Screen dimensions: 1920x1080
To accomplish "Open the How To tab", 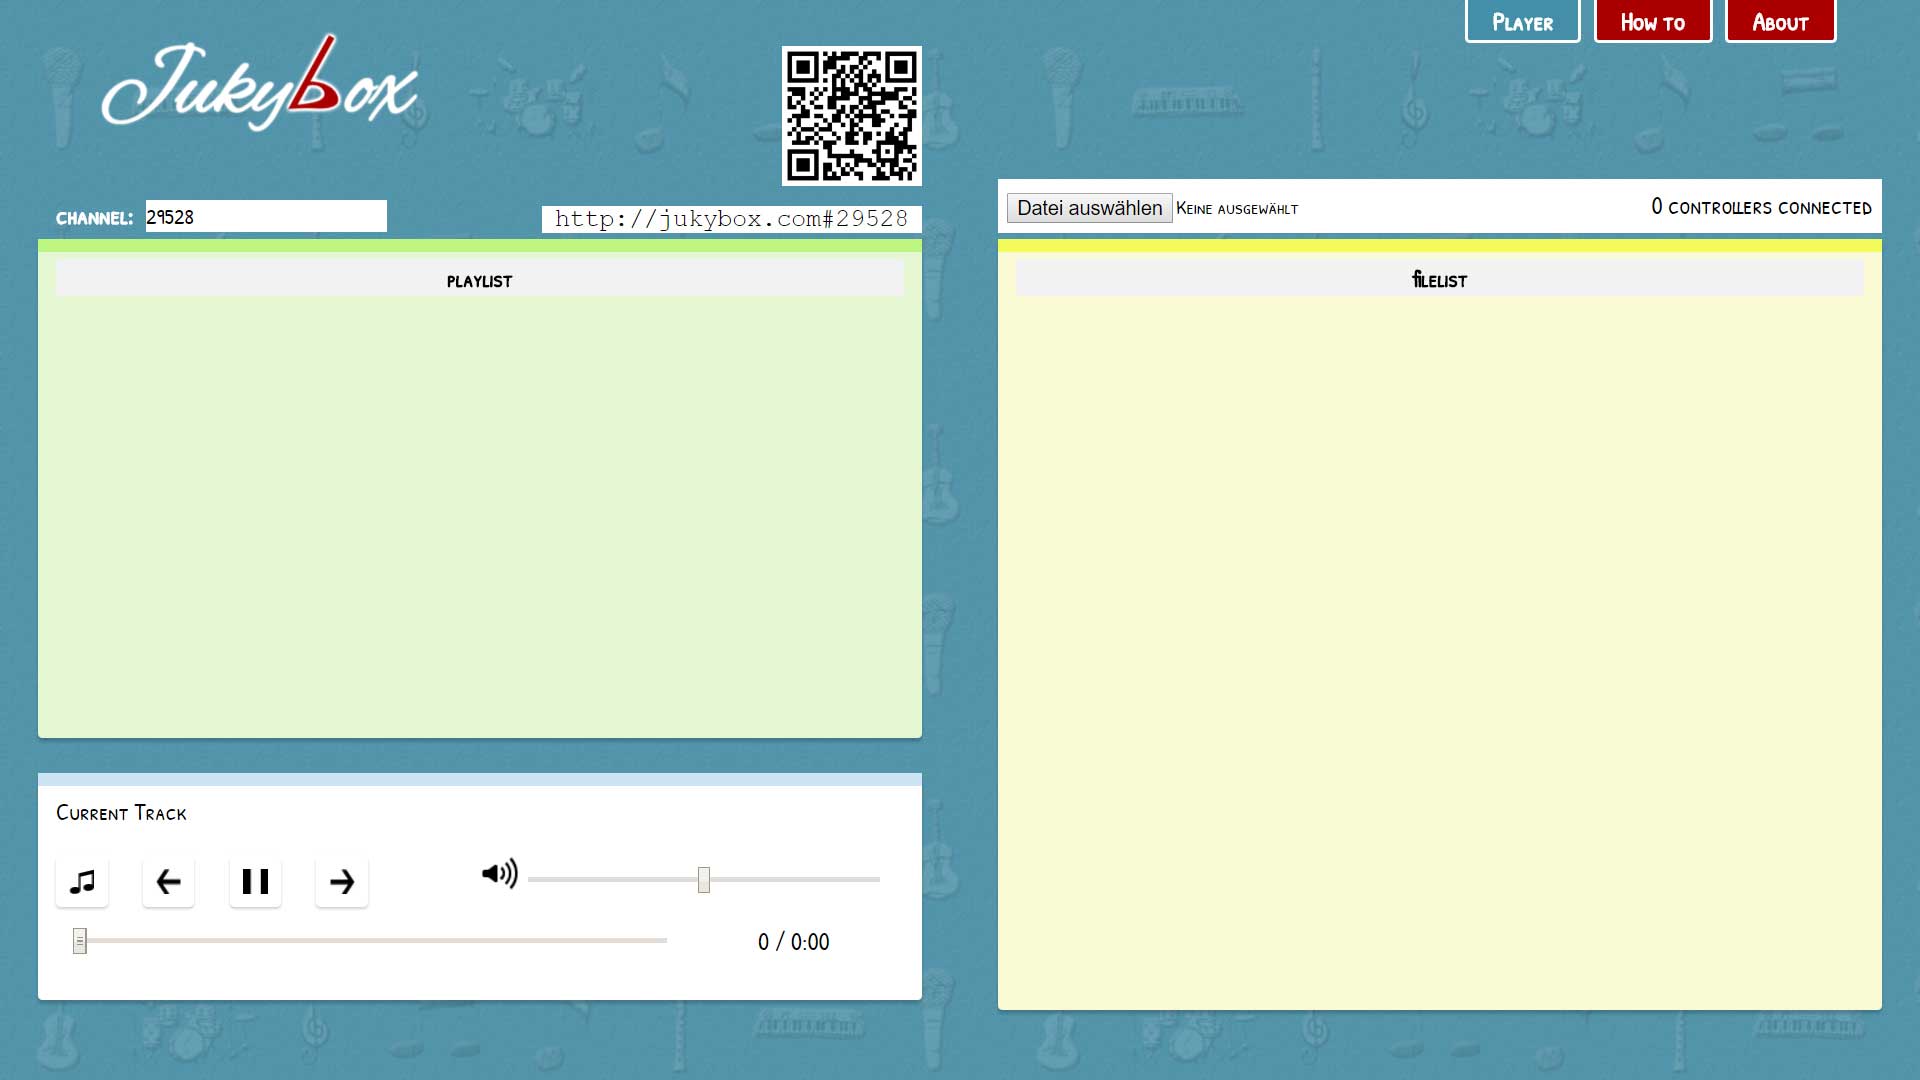I will [1652, 22].
